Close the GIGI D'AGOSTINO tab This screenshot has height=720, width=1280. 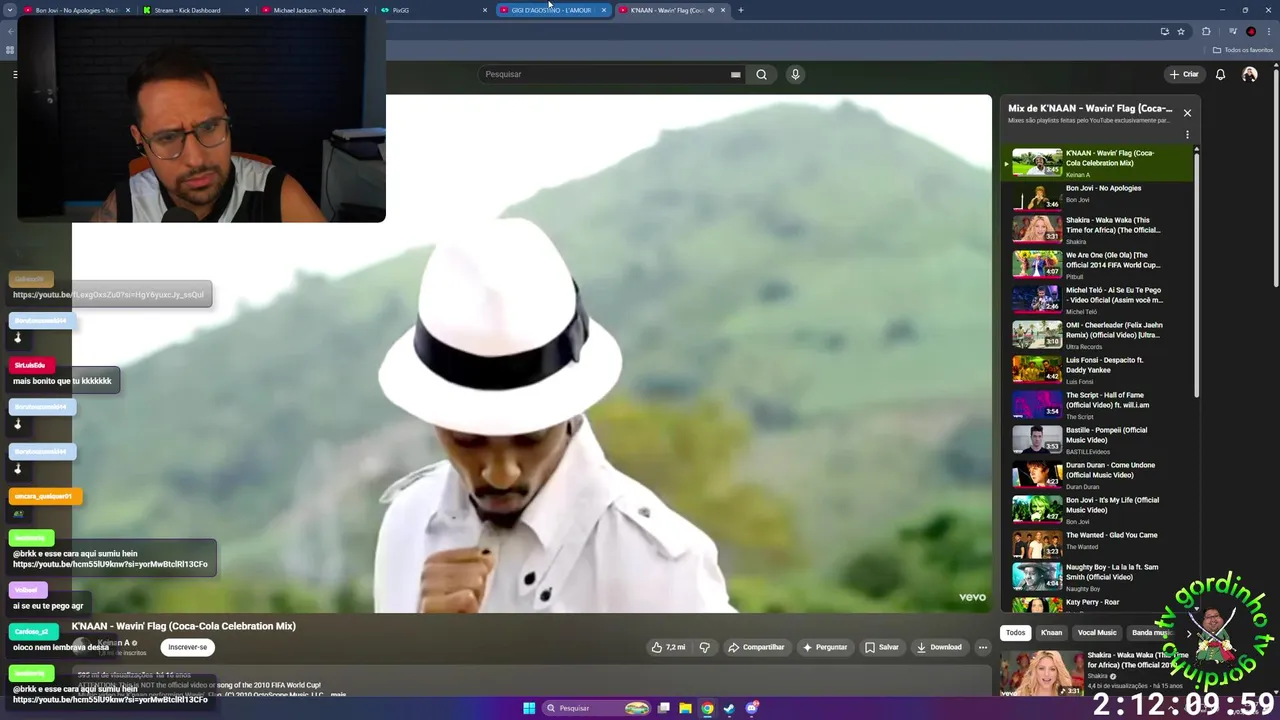coord(604,10)
